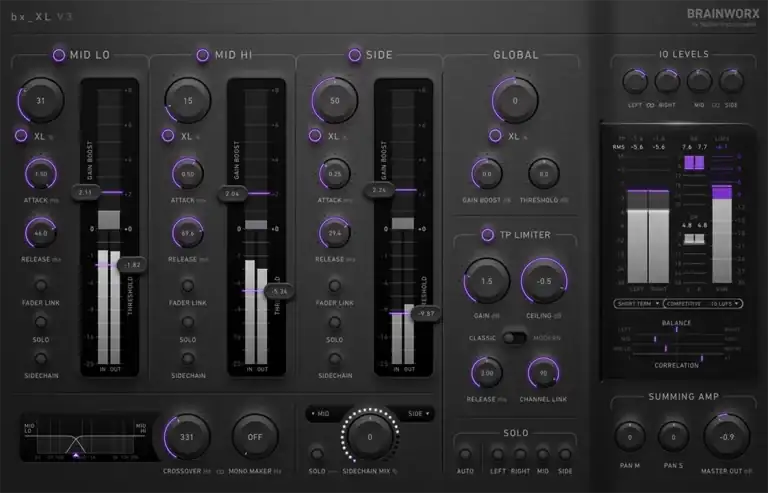Click the Global Threshold knob

tap(544, 174)
